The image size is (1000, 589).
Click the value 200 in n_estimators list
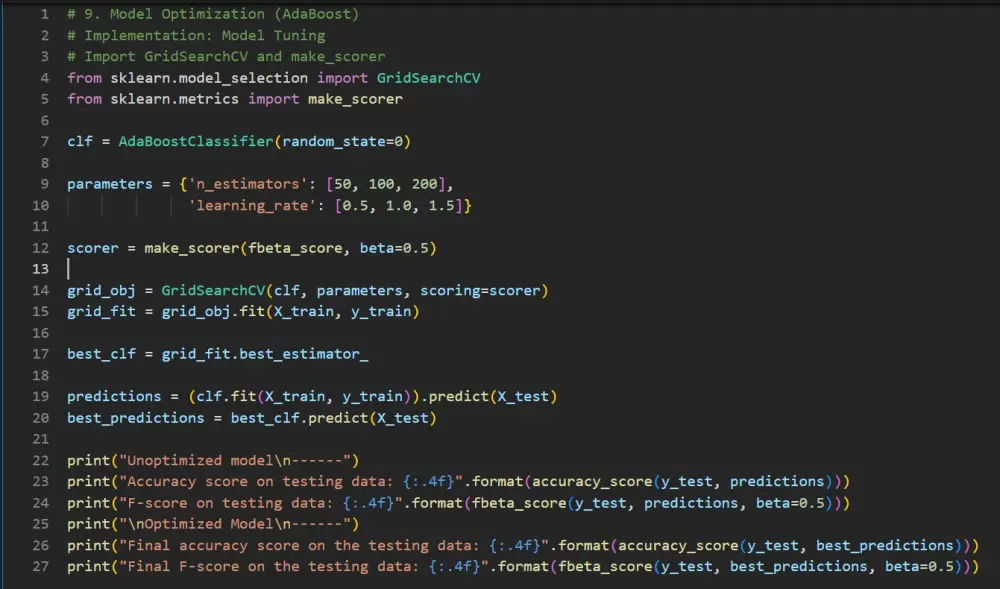click(x=424, y=184)
